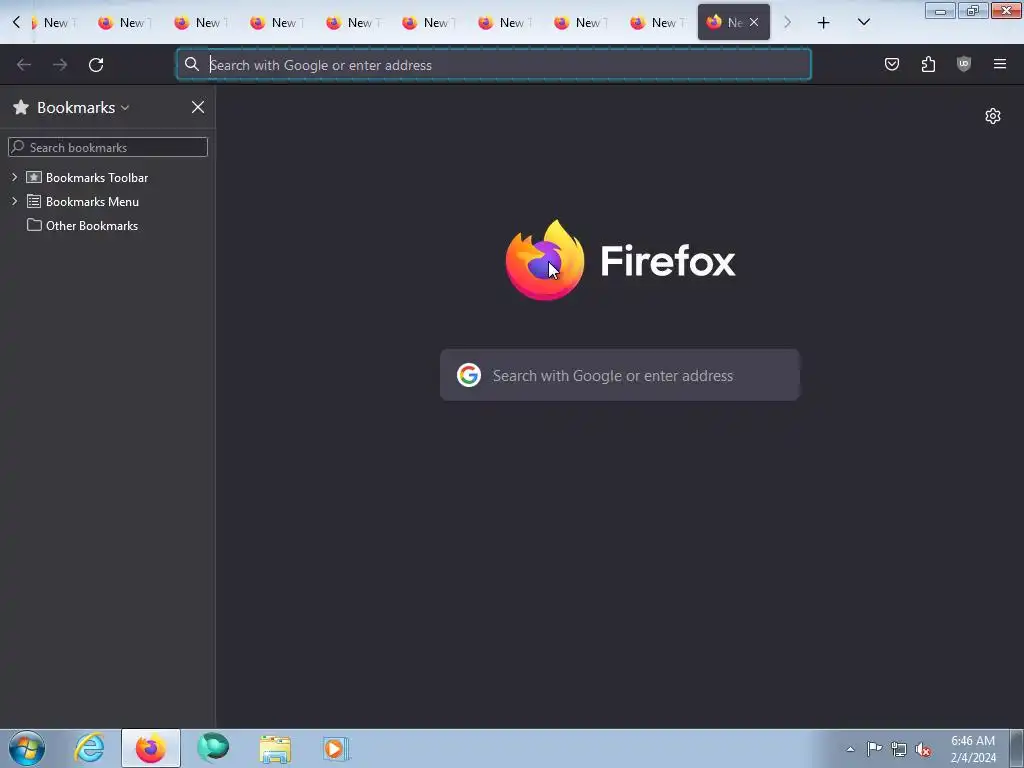
Task: Expand the Bookmarks Menu folder
Action: point(14,202)
